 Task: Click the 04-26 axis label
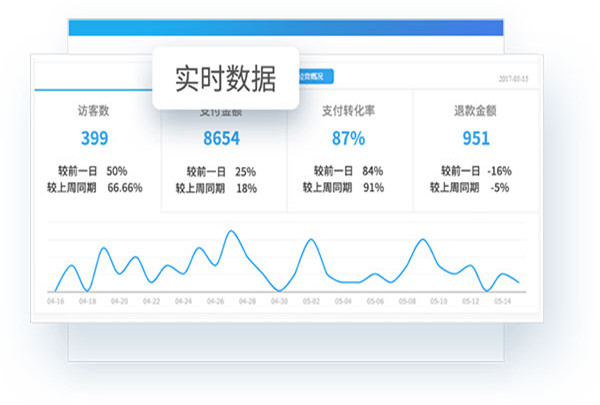click(x=215, y=302)
